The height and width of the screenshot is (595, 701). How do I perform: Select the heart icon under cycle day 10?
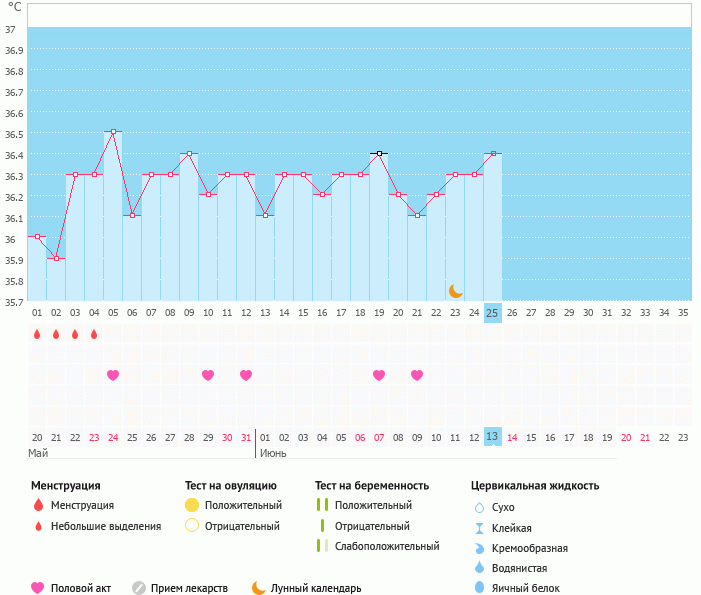(208, 375)
